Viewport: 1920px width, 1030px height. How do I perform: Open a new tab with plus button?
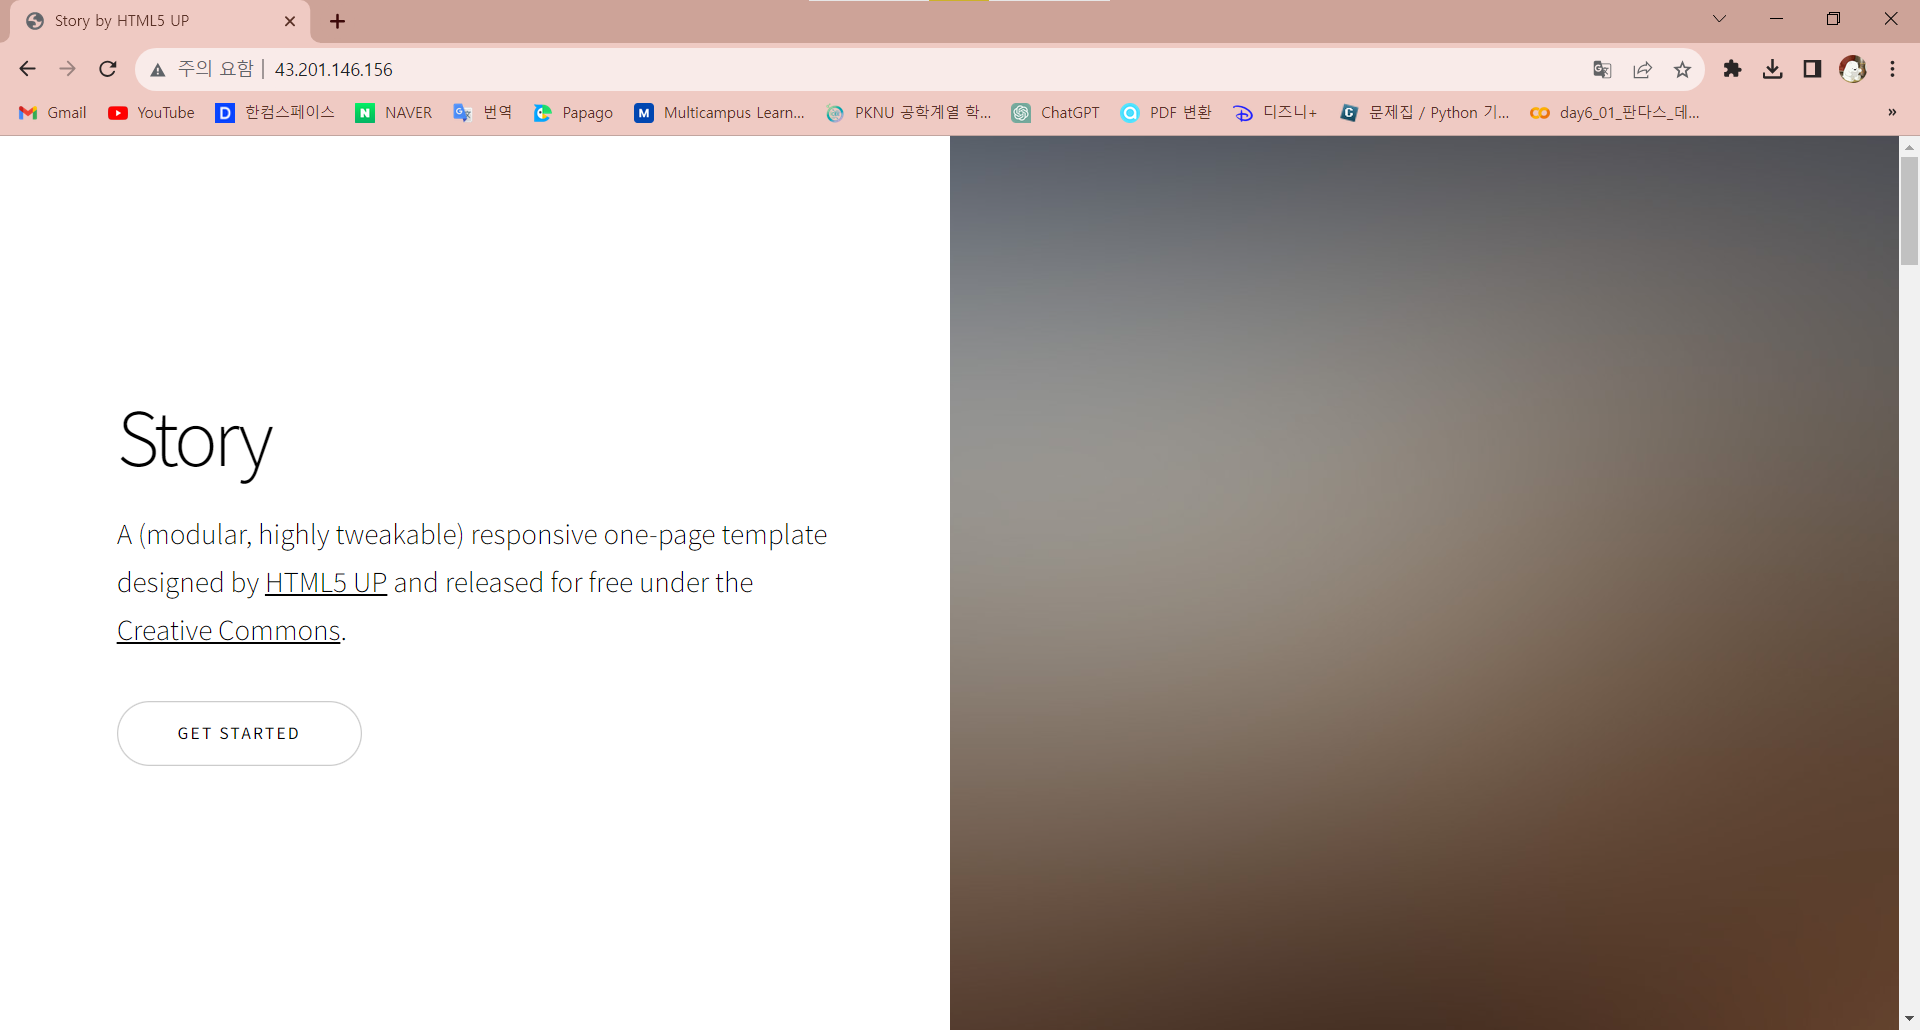tap(337, 21)
